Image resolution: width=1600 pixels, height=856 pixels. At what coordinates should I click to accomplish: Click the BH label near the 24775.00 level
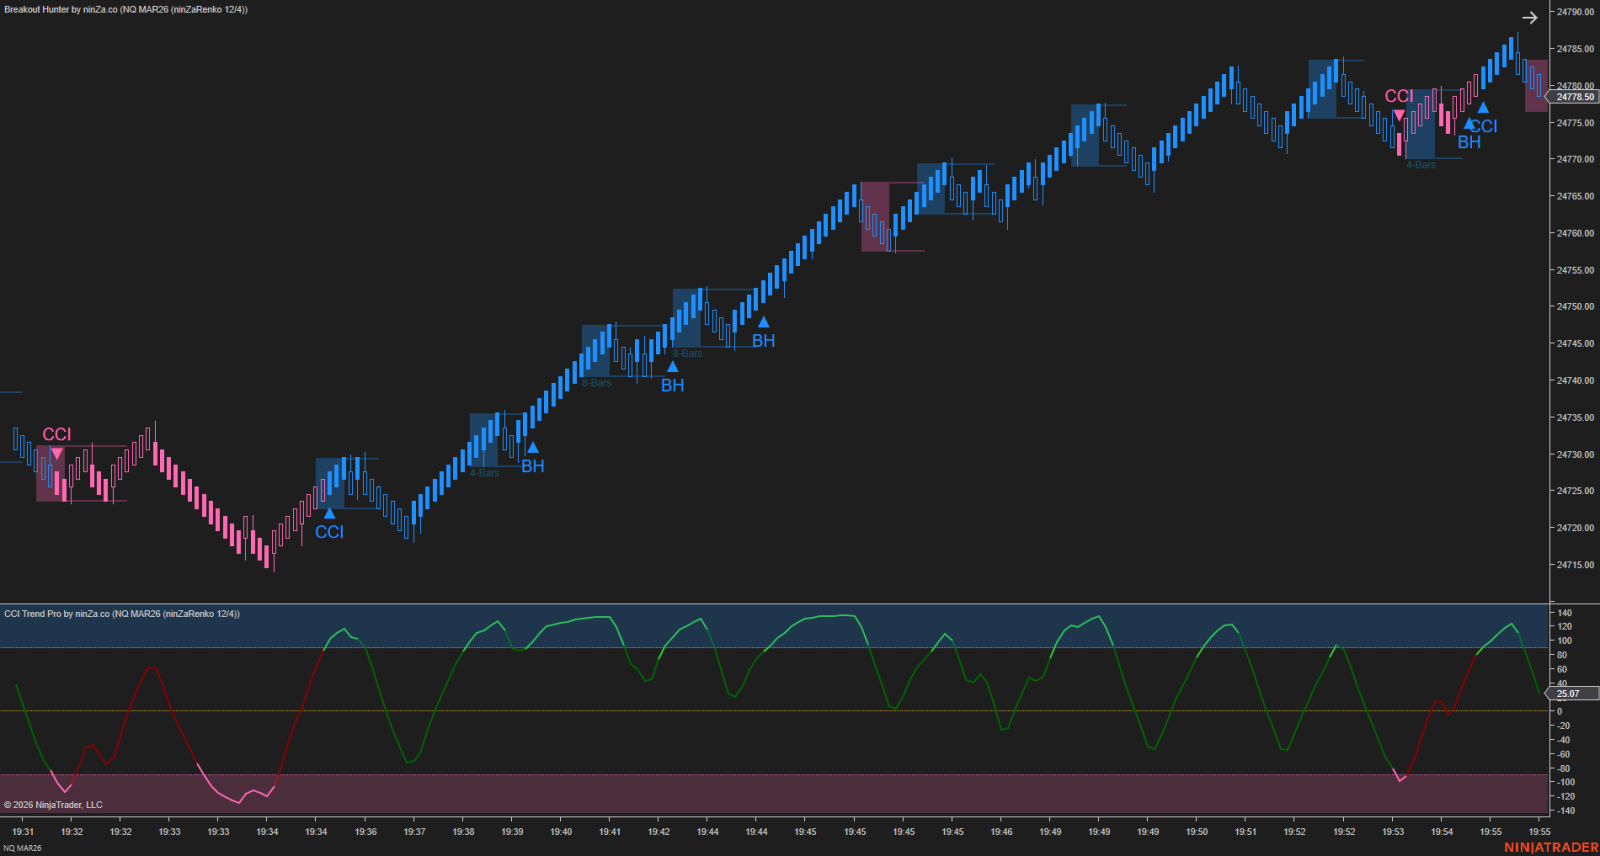(x=1469, y=143)
